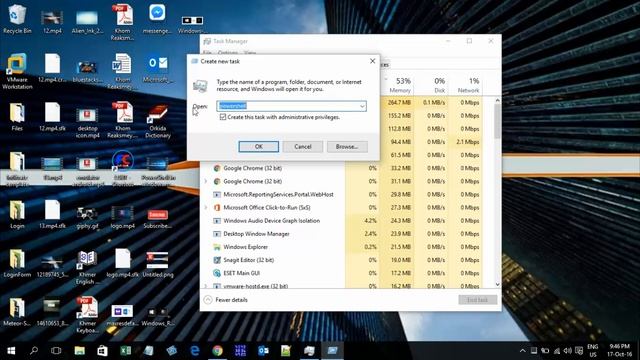Click the End task button
Image resolution: width=640 pixels, height=360 pixels.
[478, 300]
